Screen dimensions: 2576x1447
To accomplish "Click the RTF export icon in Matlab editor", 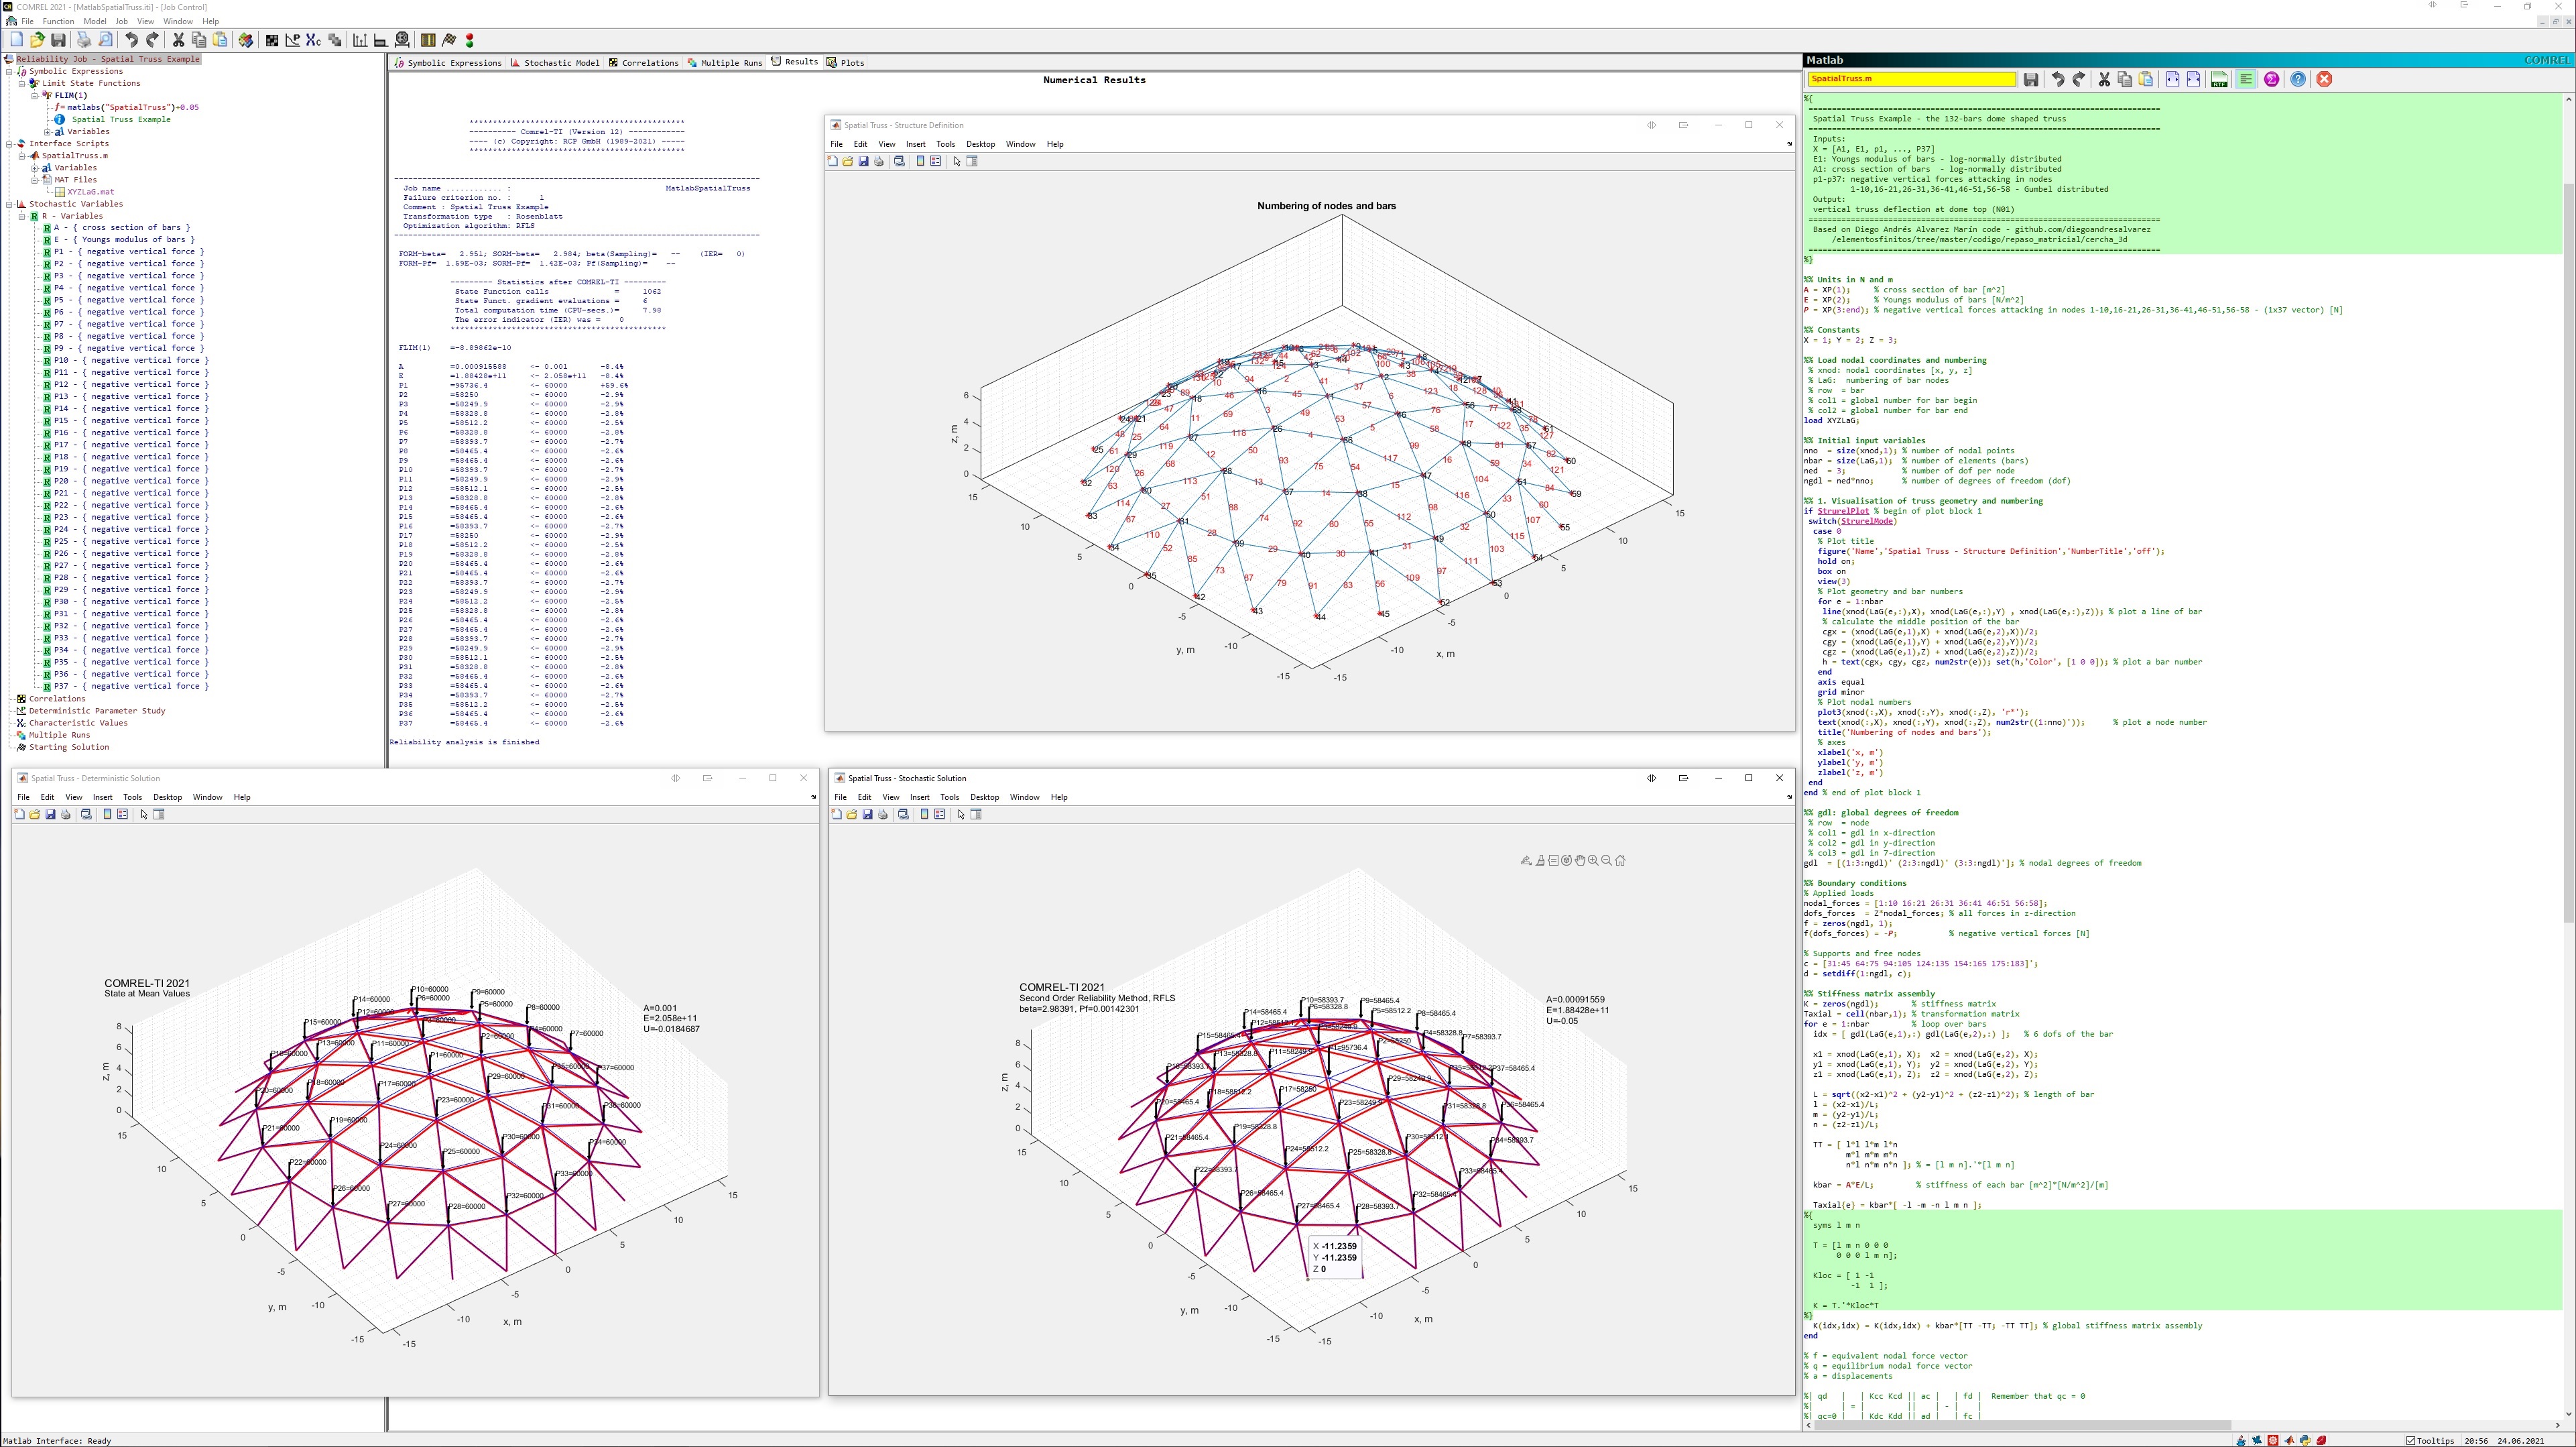I will 2219,79.
